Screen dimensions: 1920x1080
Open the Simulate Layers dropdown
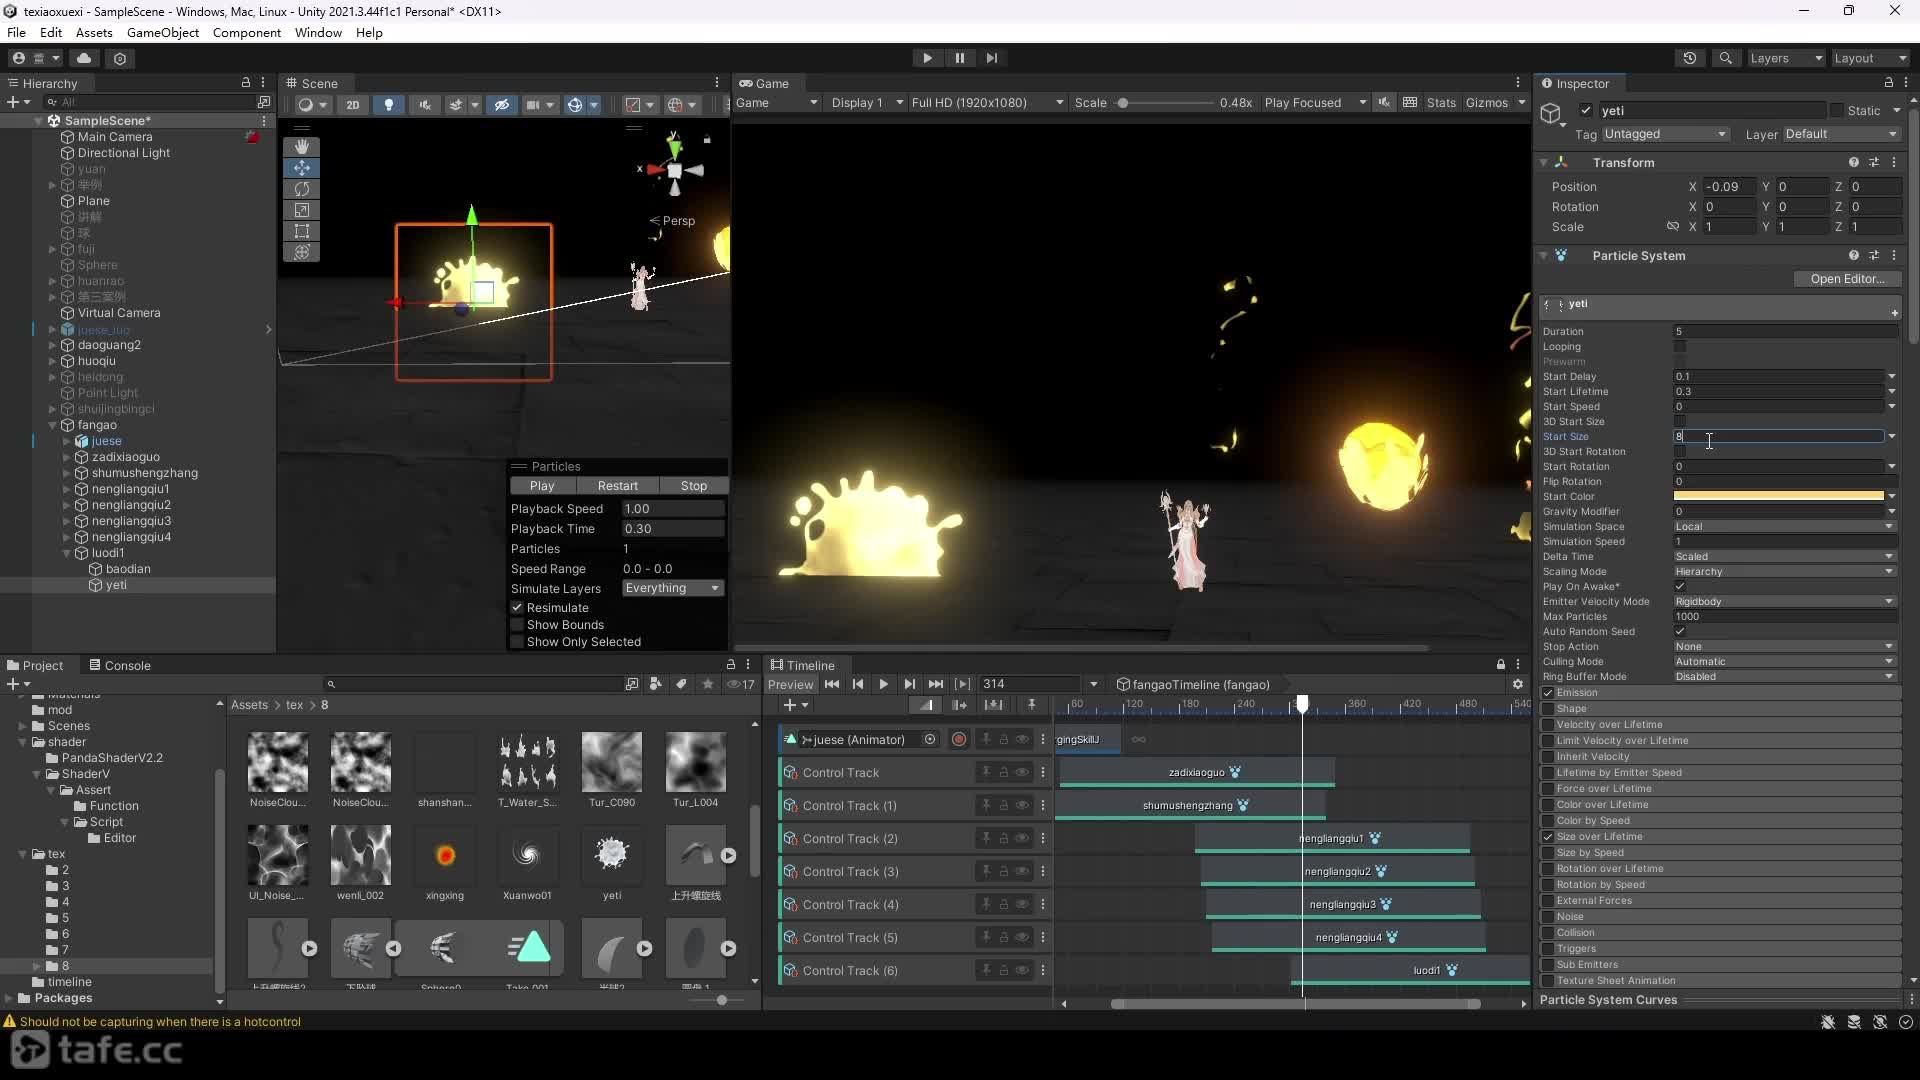[x=672, y=588]
